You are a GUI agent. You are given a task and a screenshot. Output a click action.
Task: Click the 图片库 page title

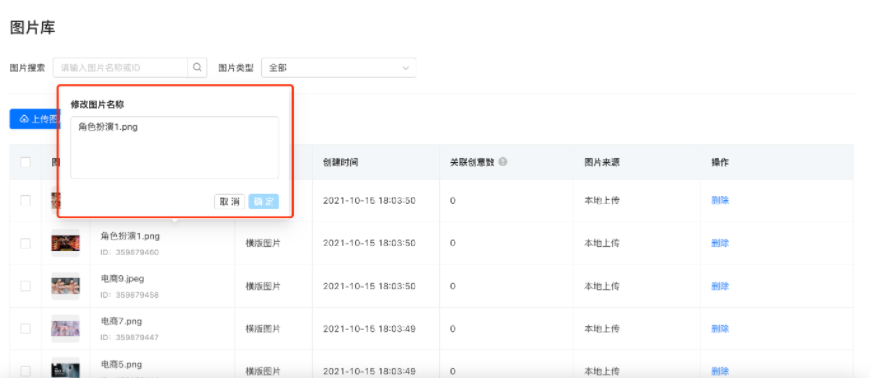tap(33, 27)
